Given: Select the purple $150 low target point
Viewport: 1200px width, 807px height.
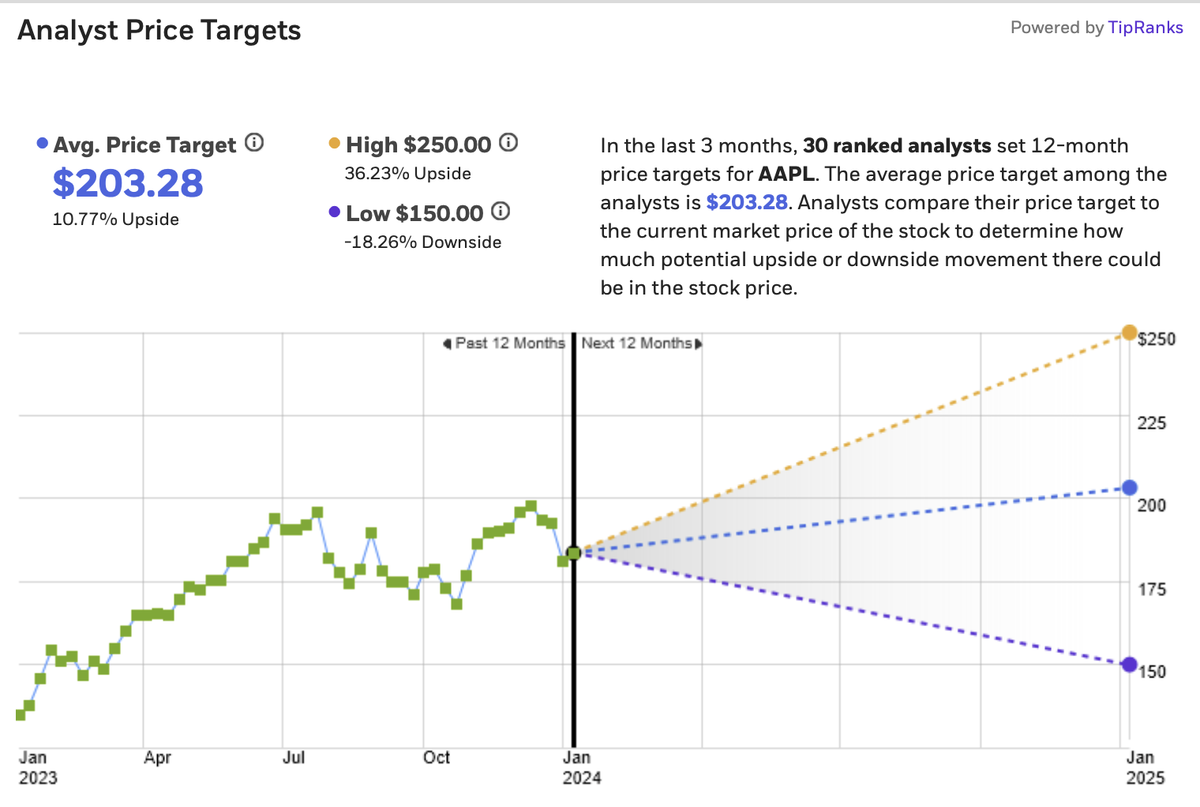Looking at the screenshot, I should [1129, 665].
